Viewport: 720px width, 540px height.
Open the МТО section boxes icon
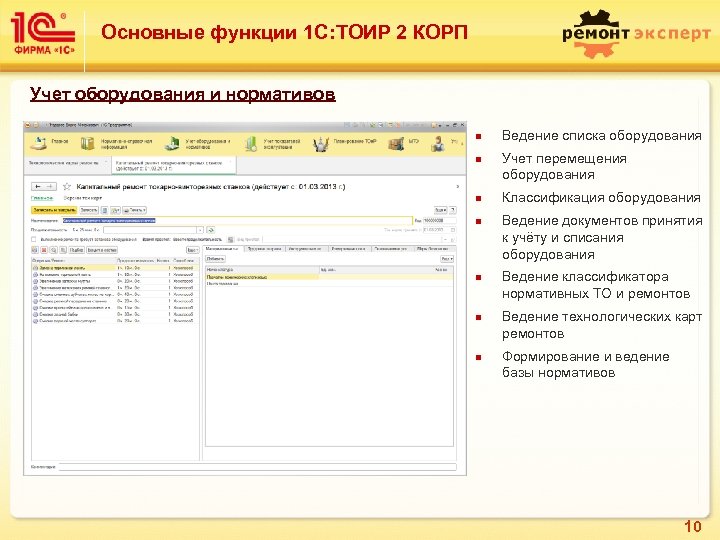coord(395,144)
